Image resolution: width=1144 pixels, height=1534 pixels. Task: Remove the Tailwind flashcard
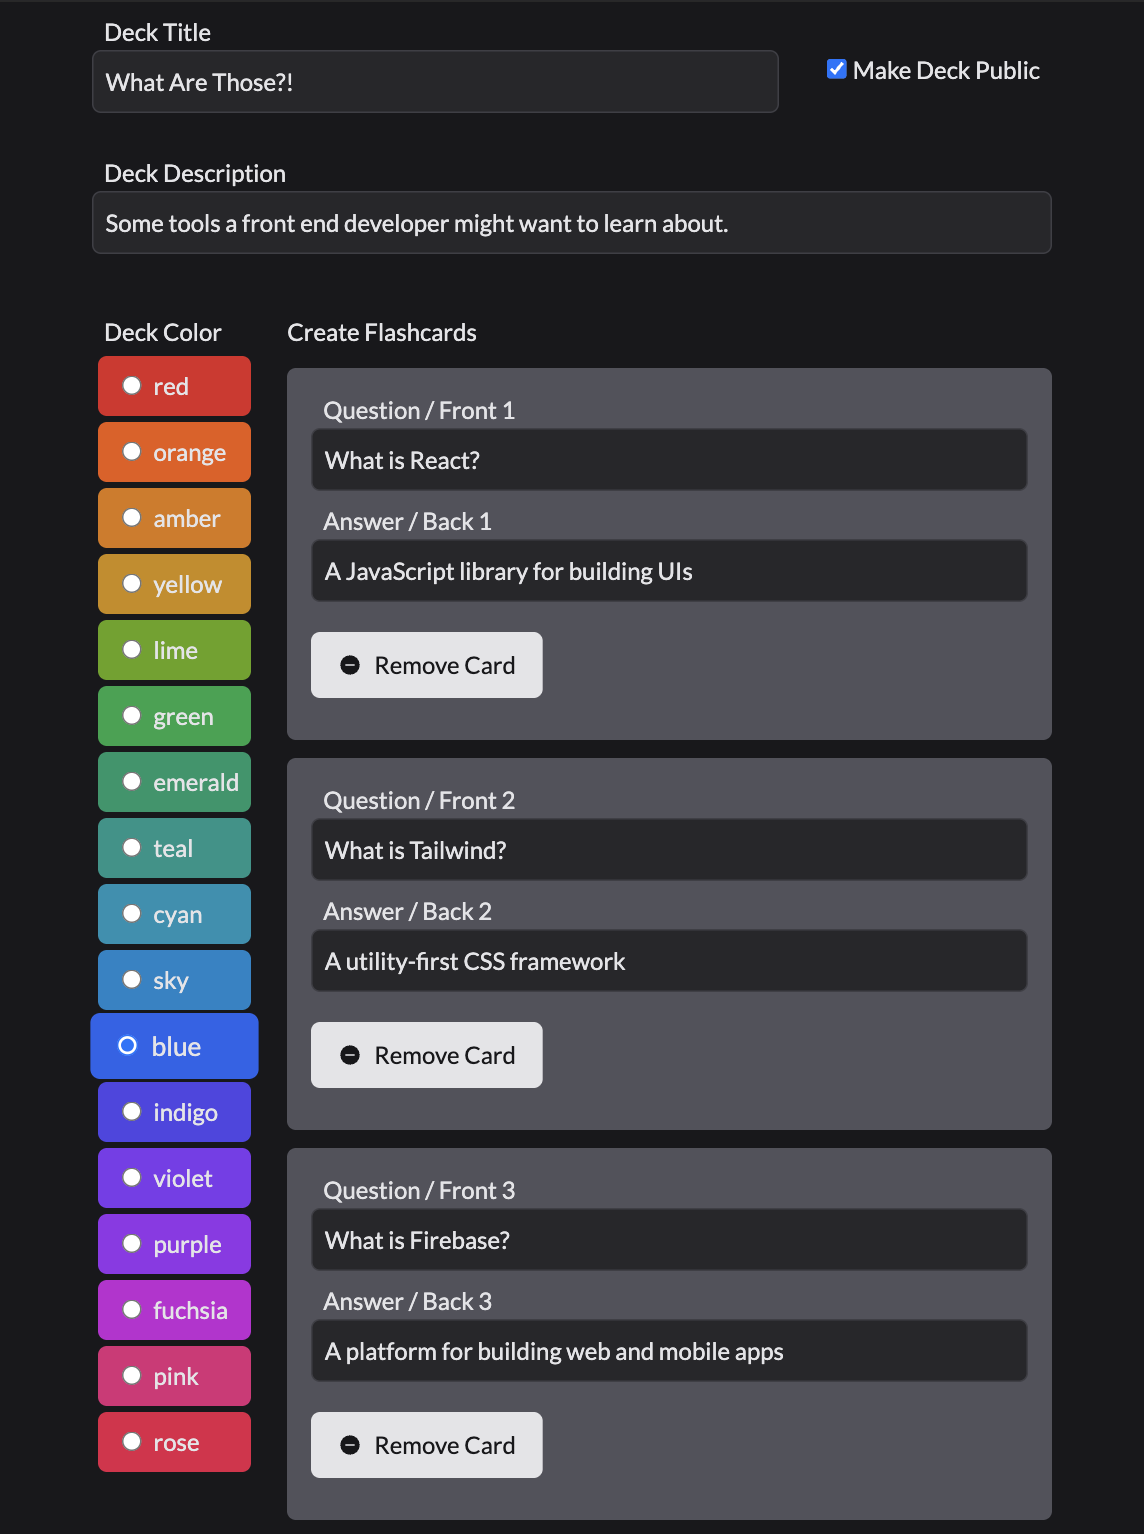427,1055
